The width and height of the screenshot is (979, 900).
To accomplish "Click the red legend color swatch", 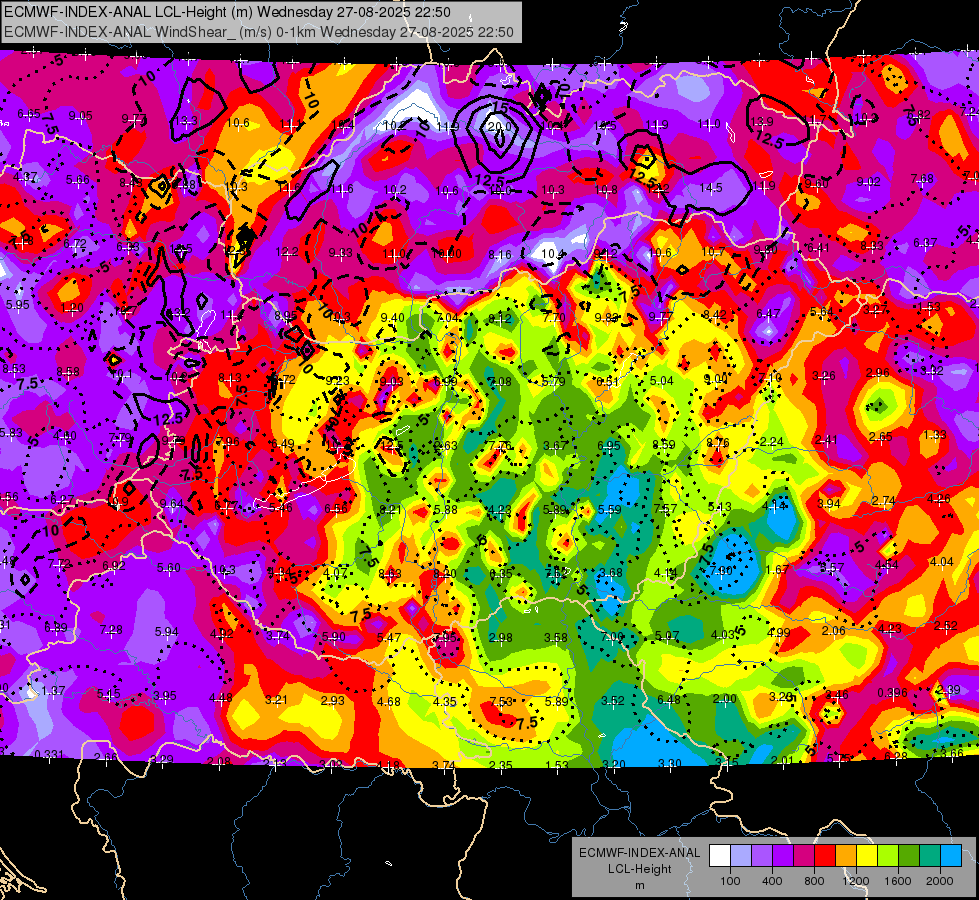I will click(825, 856).
